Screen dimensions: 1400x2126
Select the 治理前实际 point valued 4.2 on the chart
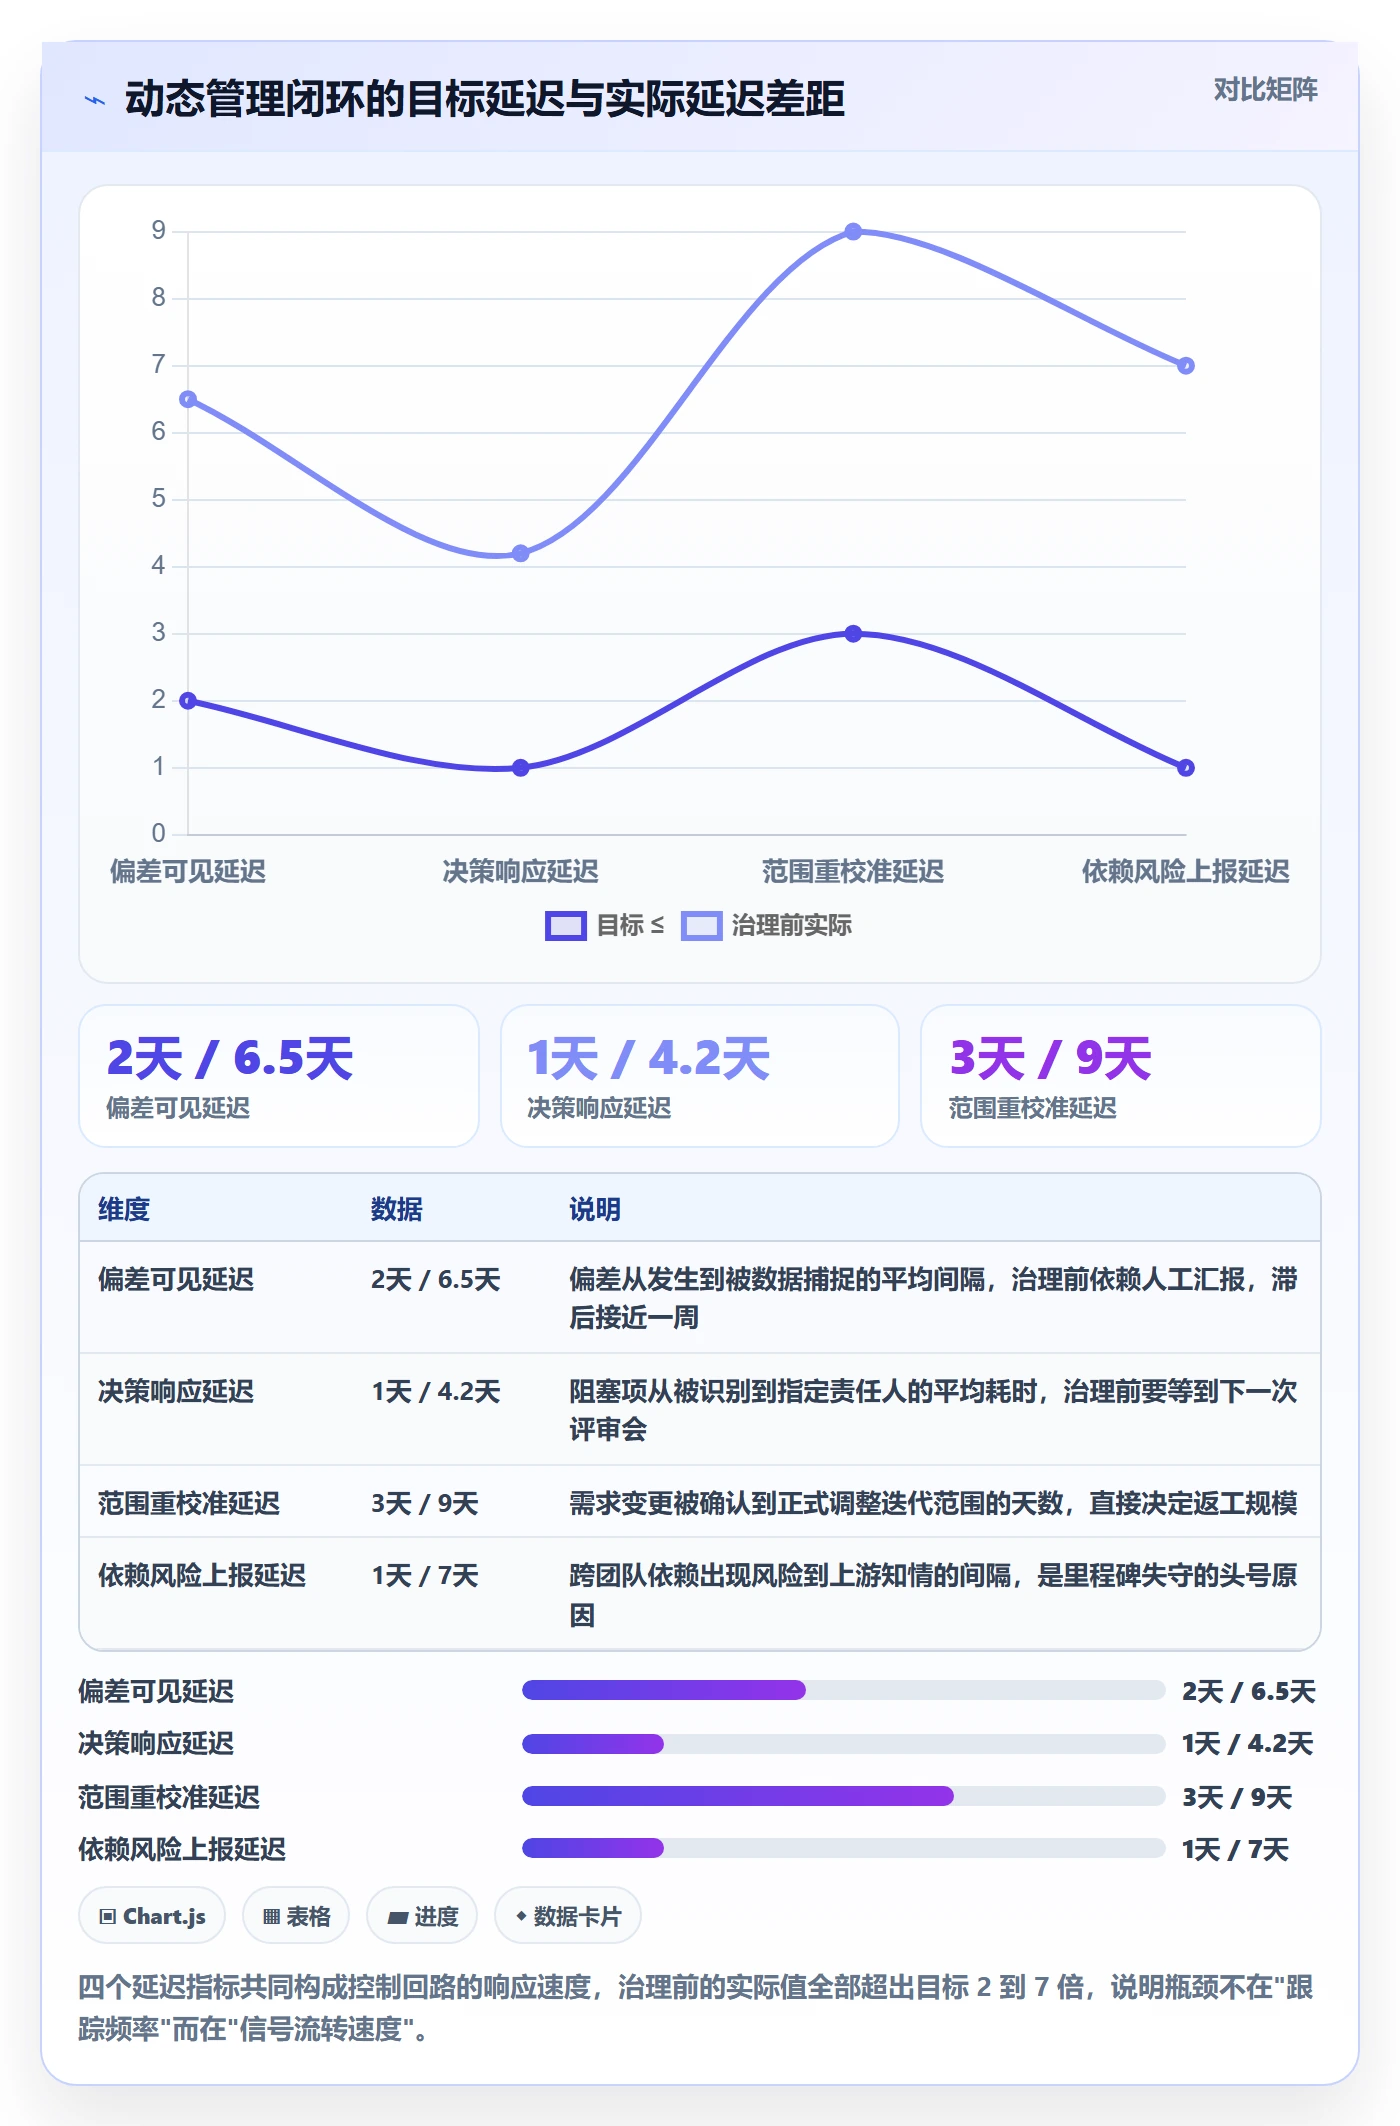(x=520, y=553)
